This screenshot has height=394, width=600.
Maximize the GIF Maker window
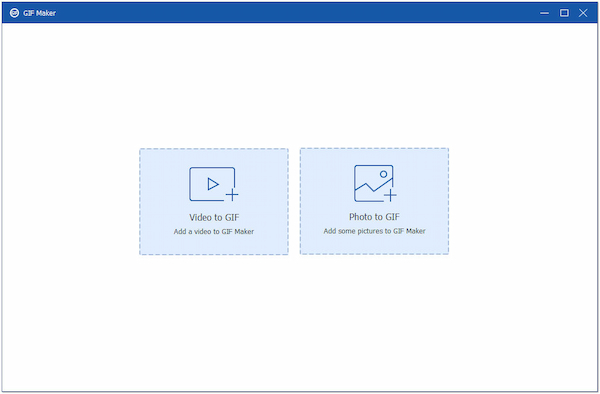pos(564,13)
